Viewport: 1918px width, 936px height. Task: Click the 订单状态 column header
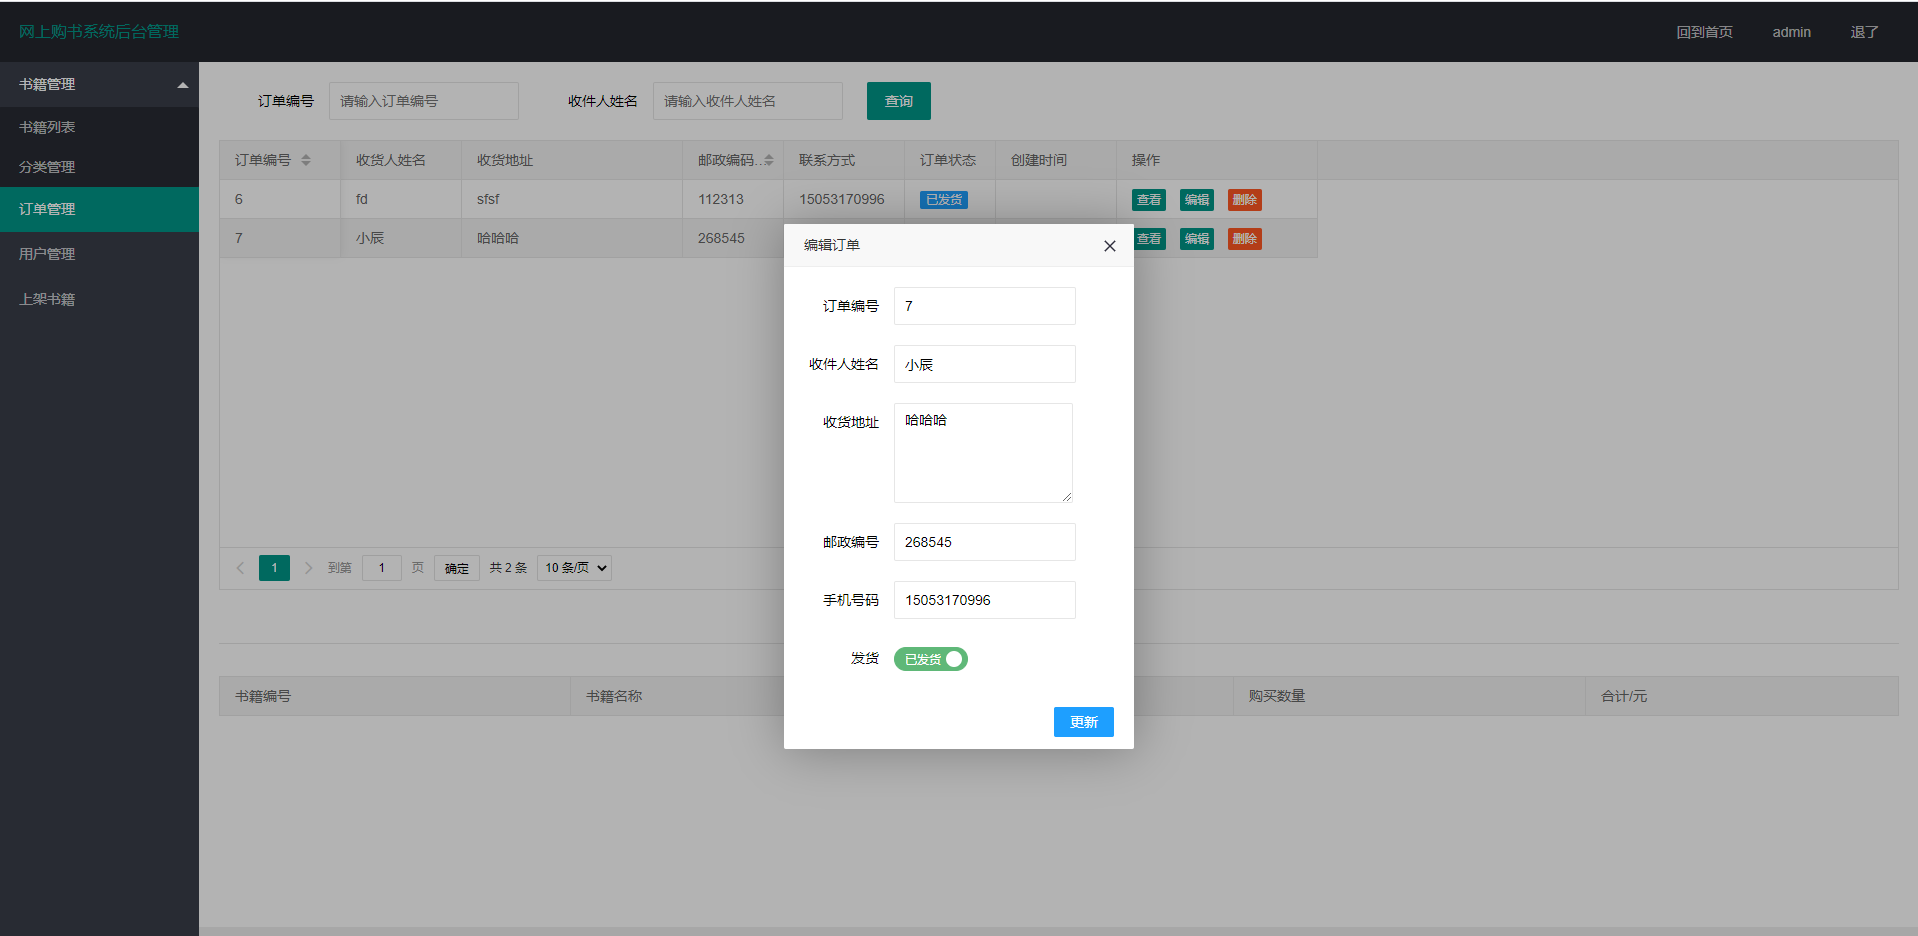(948, 160)
